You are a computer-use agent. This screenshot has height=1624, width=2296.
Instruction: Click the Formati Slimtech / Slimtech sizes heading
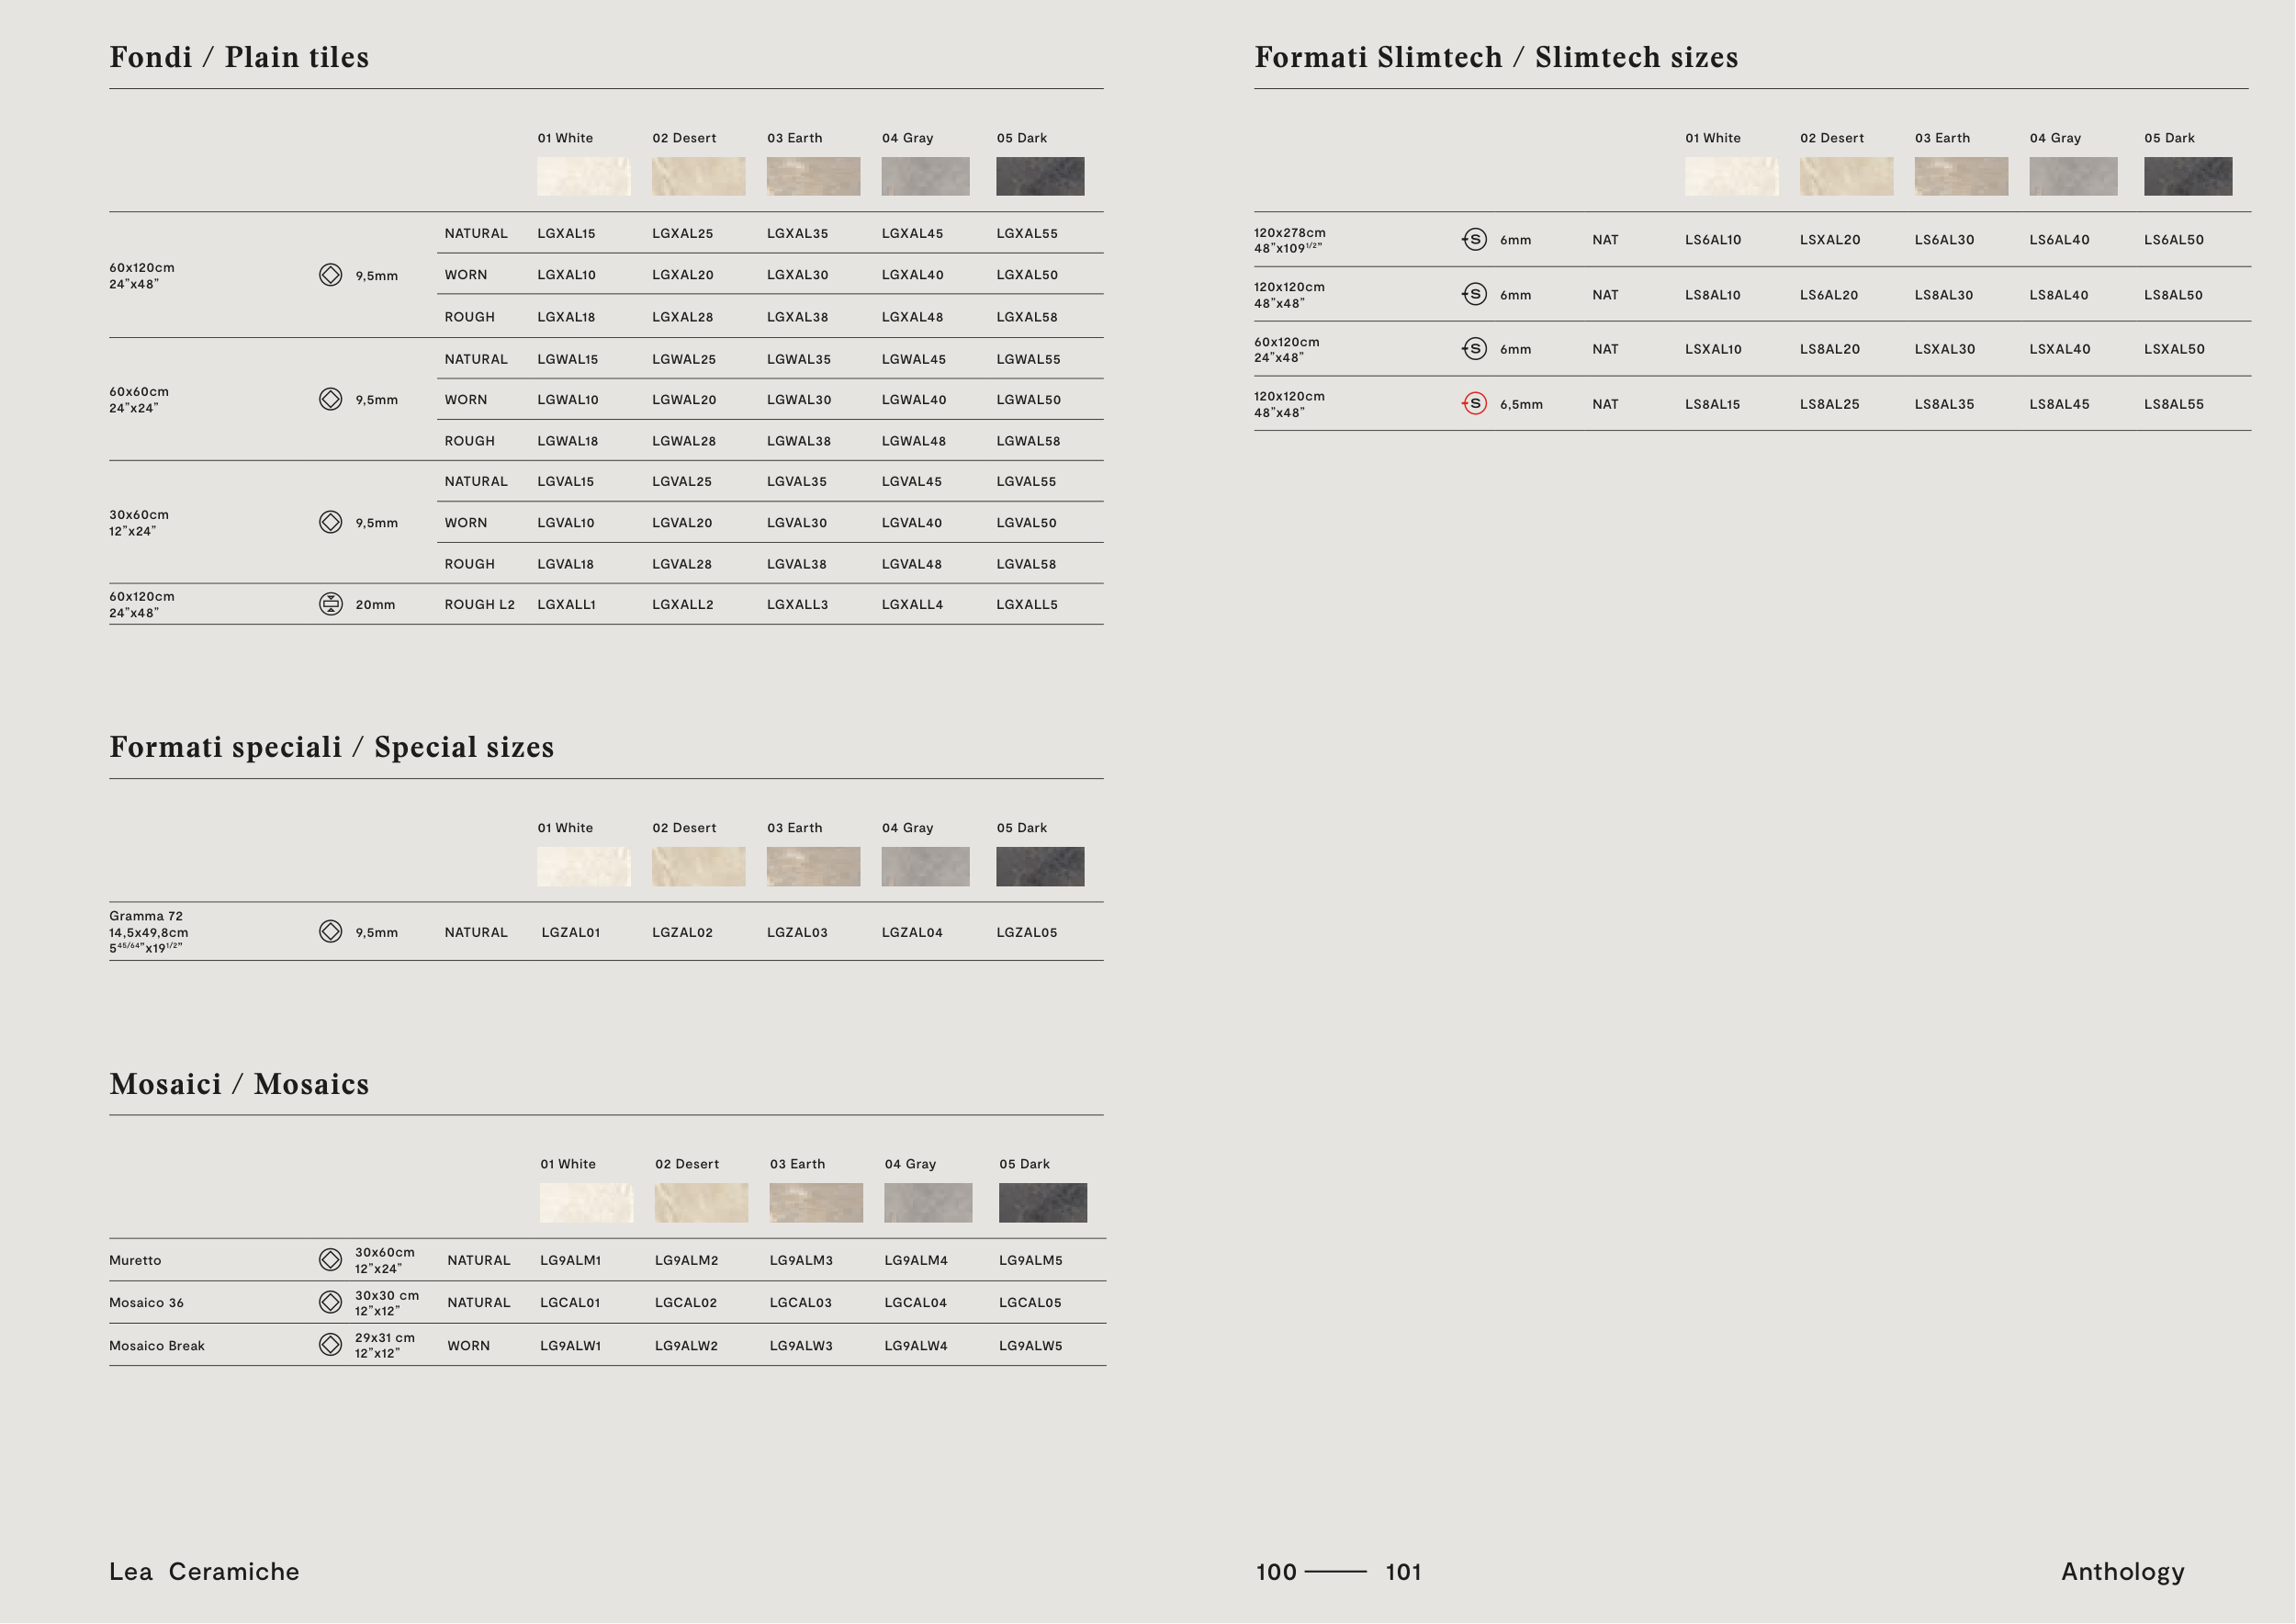[x=1496, y=57]
